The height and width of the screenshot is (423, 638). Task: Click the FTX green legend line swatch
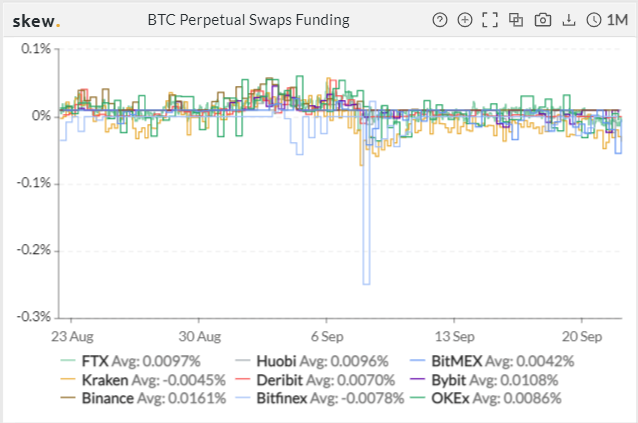click(x=68, y=361)
